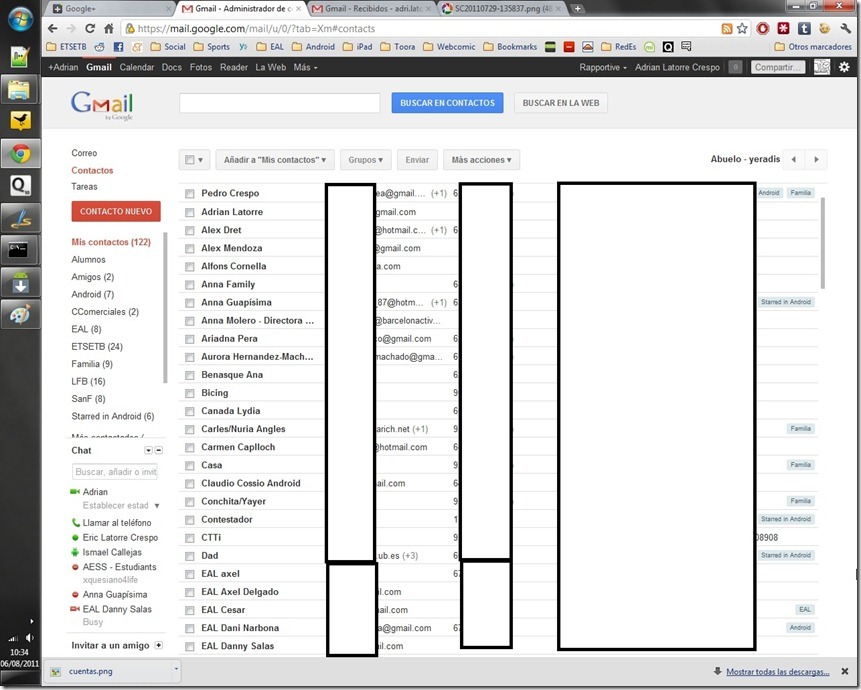Image resolution: width=861 pixels, height=690 pixels.
Task: Go back with the browser back arrow
Action: [53, 29]
